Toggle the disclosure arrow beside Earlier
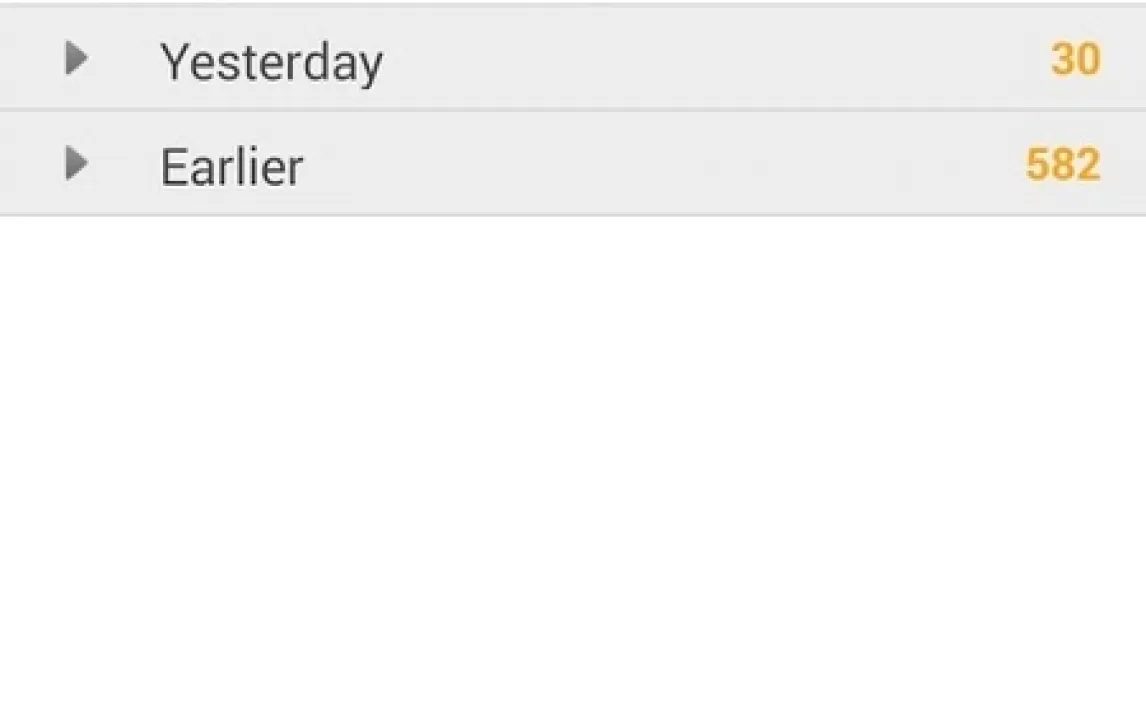Screen dimensions: 1146x716 76,163
